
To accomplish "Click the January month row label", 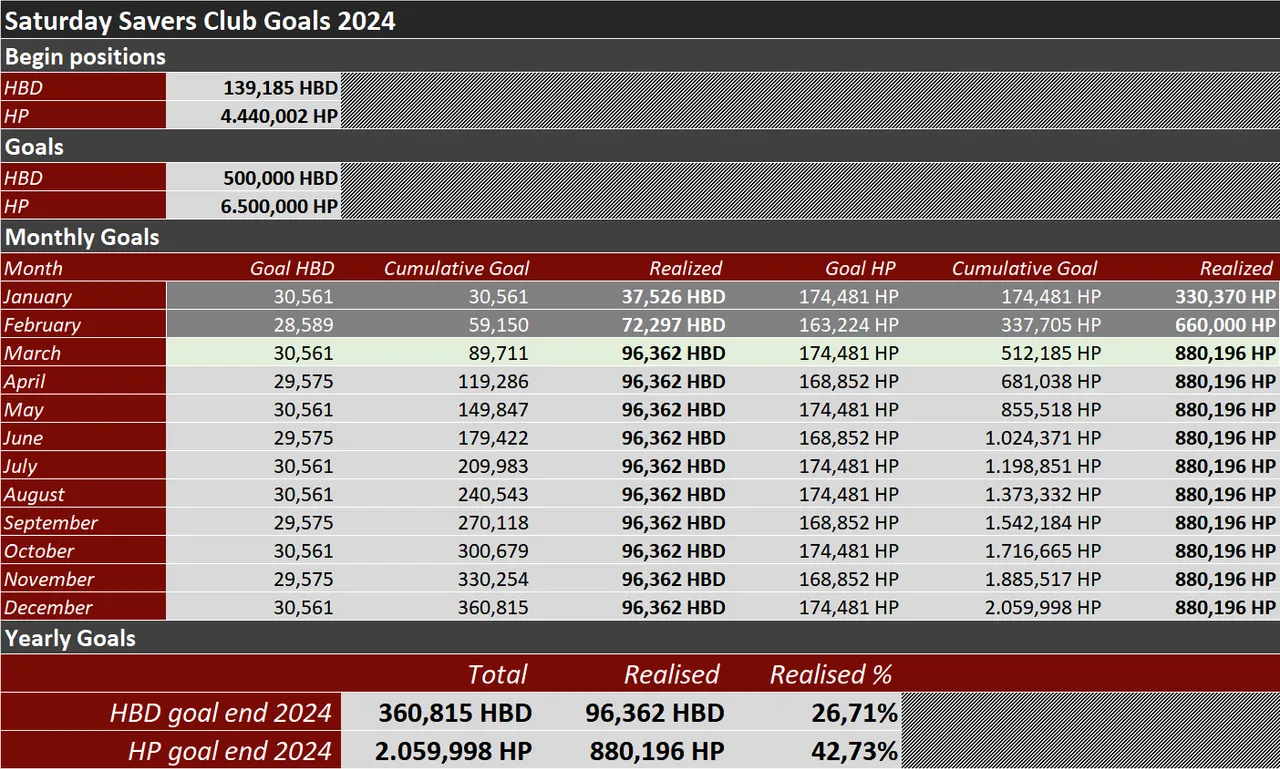I will tap(83, 296).
